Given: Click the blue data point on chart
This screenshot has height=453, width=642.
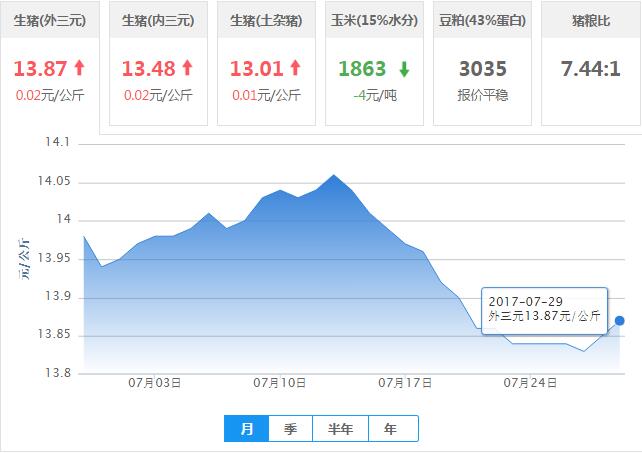Looking at the screenshot, I should tap(619, 321).
